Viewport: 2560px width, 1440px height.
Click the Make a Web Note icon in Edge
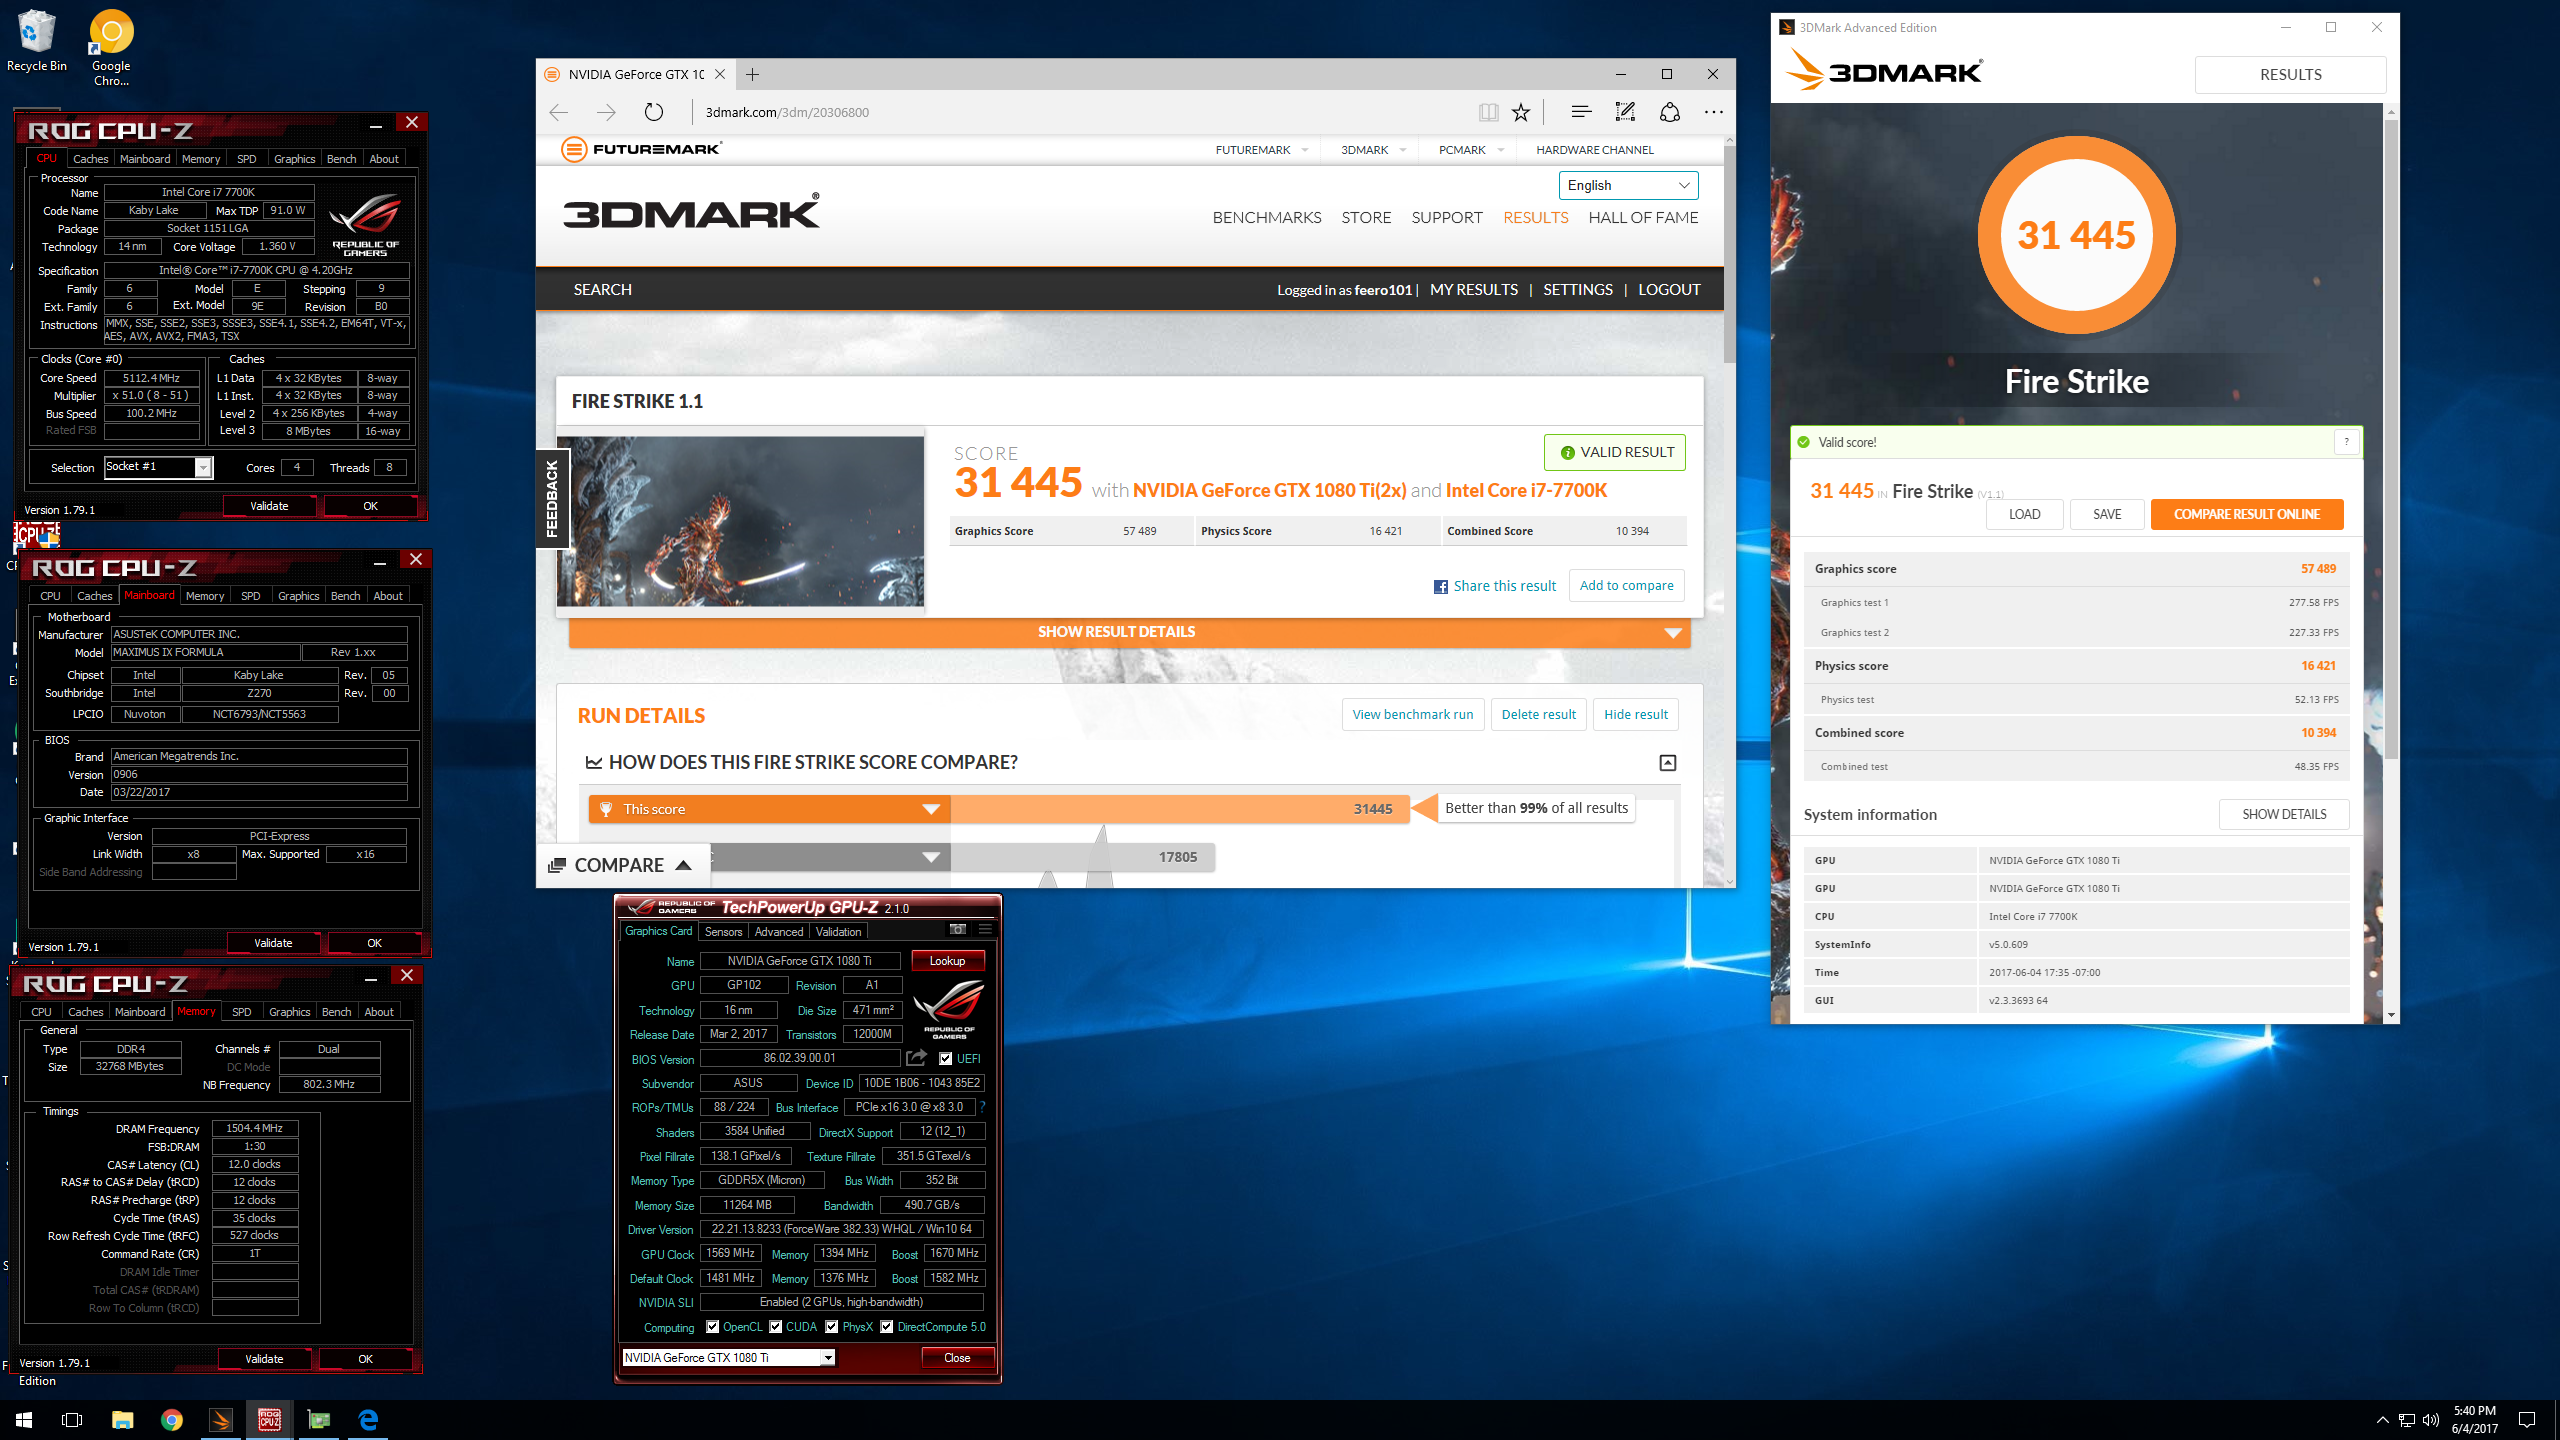pyautogui.click(x=1625, y=112)
